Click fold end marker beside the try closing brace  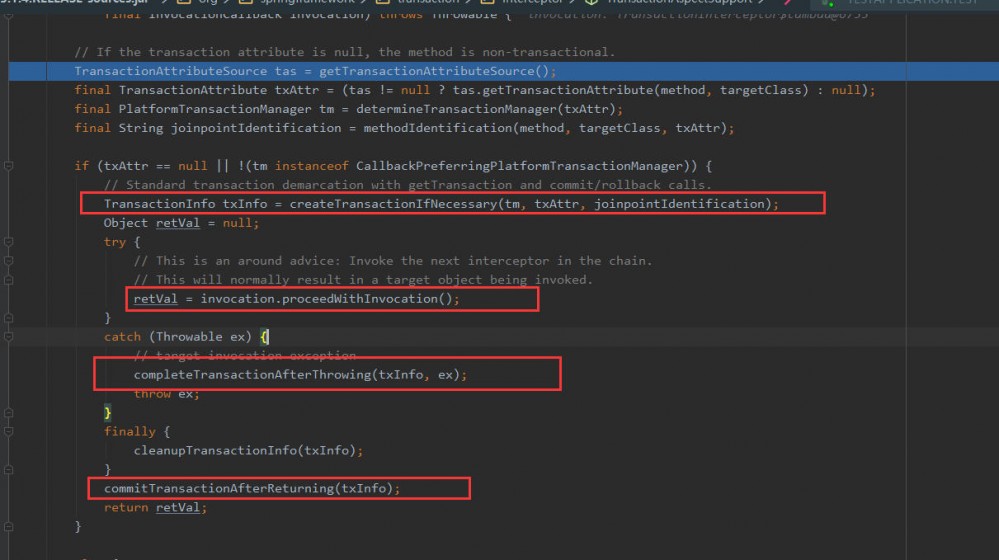click(x=8, y=317)
